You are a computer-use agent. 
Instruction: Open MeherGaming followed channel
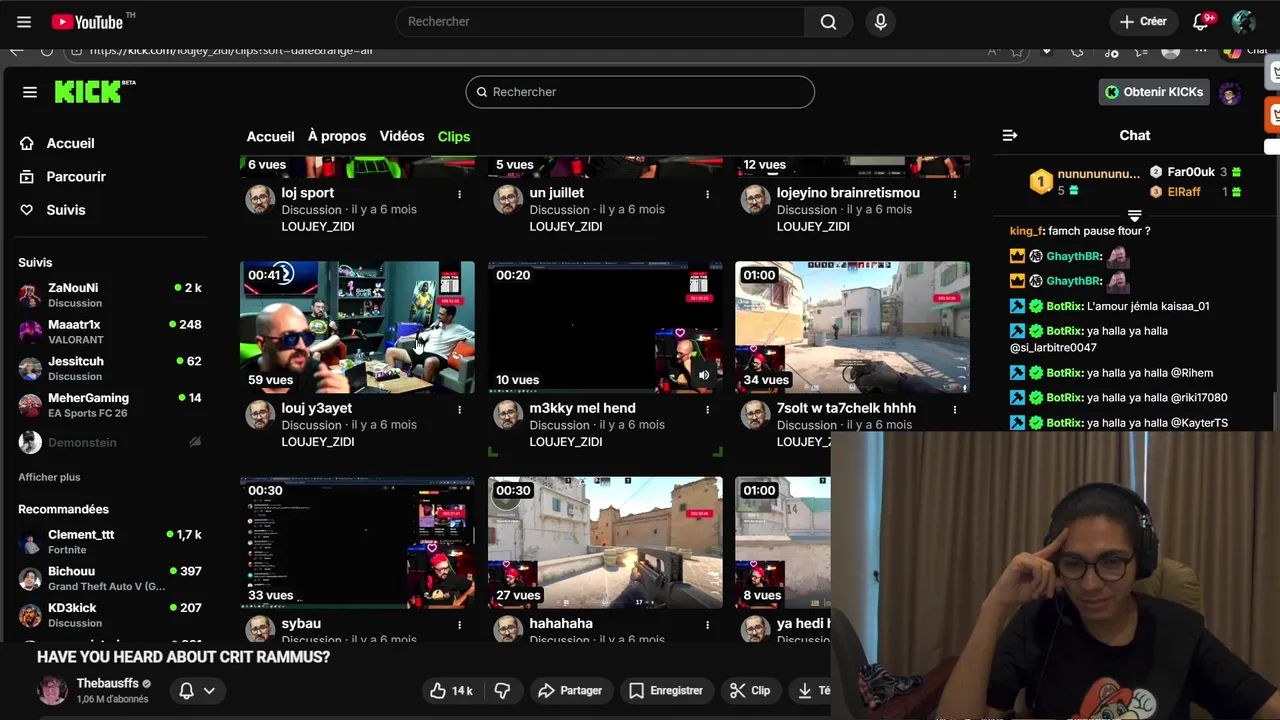point(110,405)
